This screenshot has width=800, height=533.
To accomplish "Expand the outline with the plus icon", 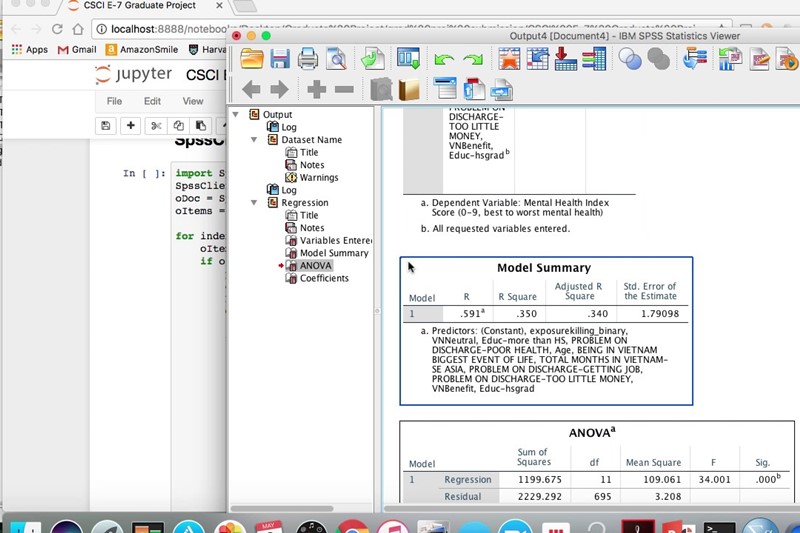I will coord(316,90).
